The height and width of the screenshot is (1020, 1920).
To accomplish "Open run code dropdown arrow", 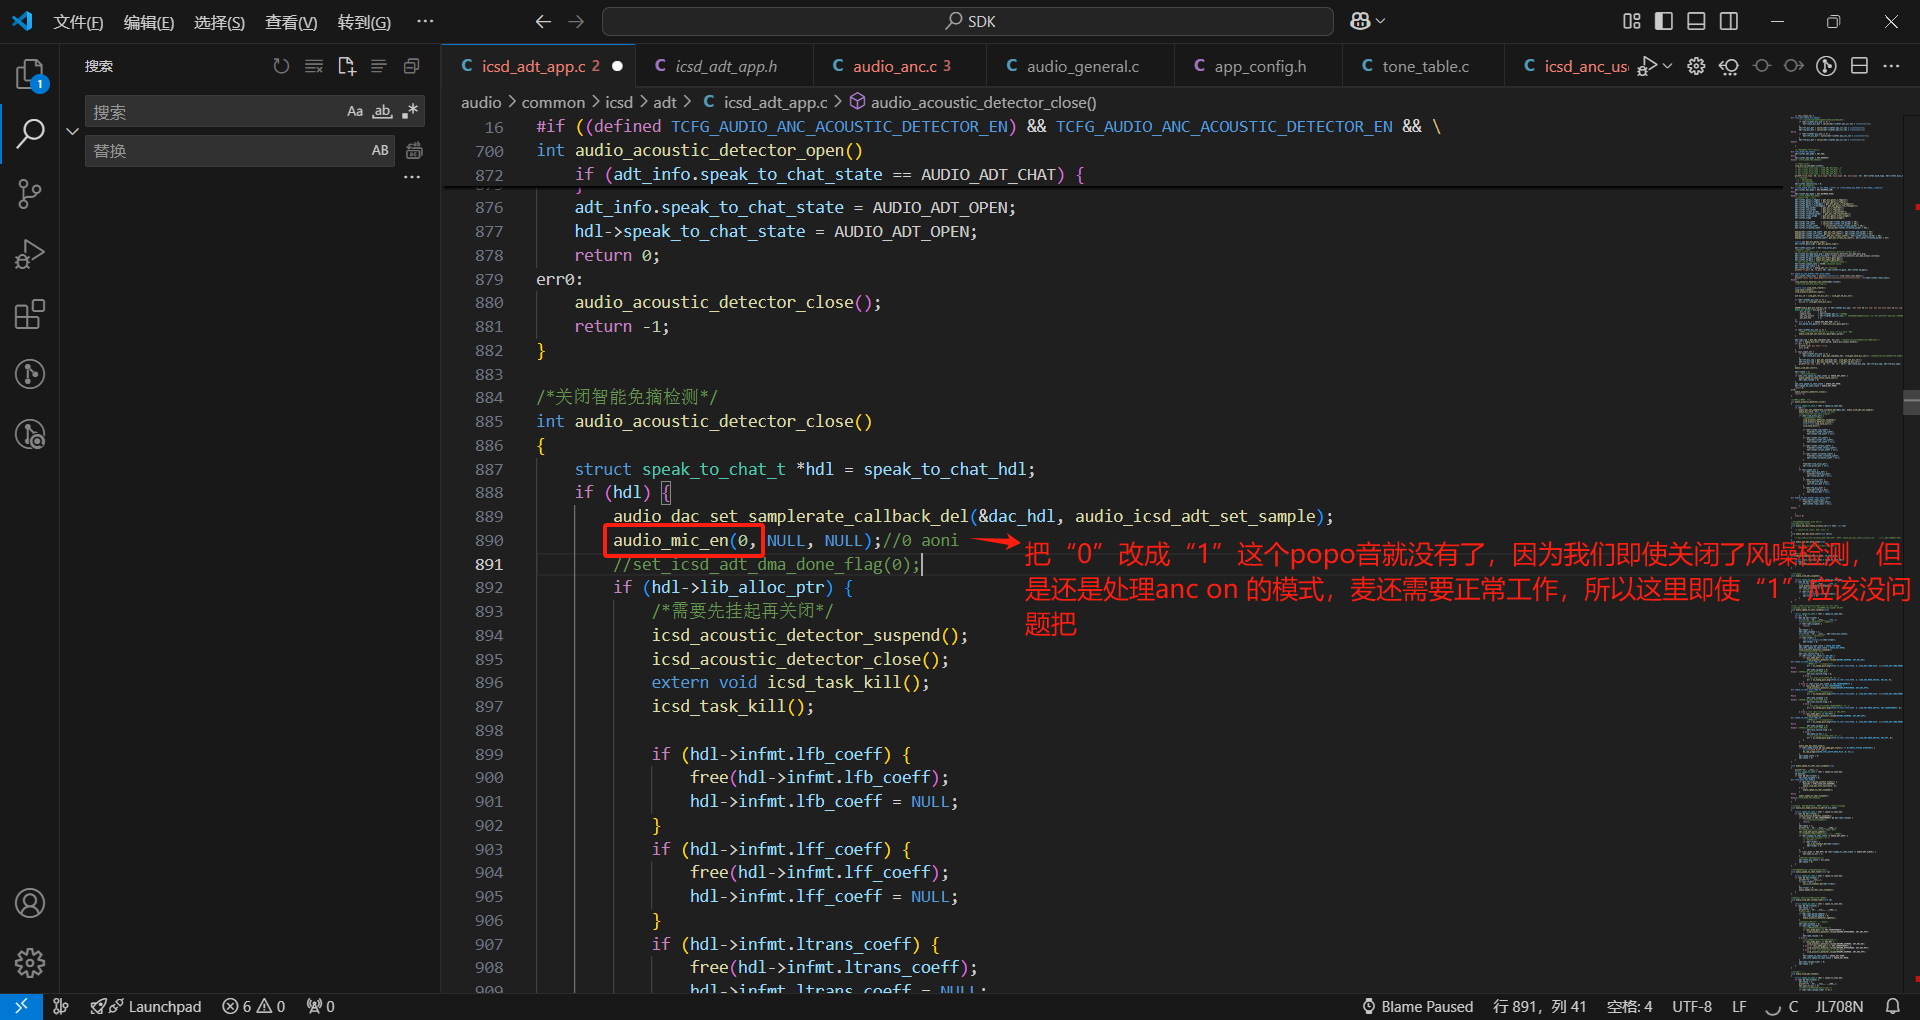I will tap(1667, 66).
